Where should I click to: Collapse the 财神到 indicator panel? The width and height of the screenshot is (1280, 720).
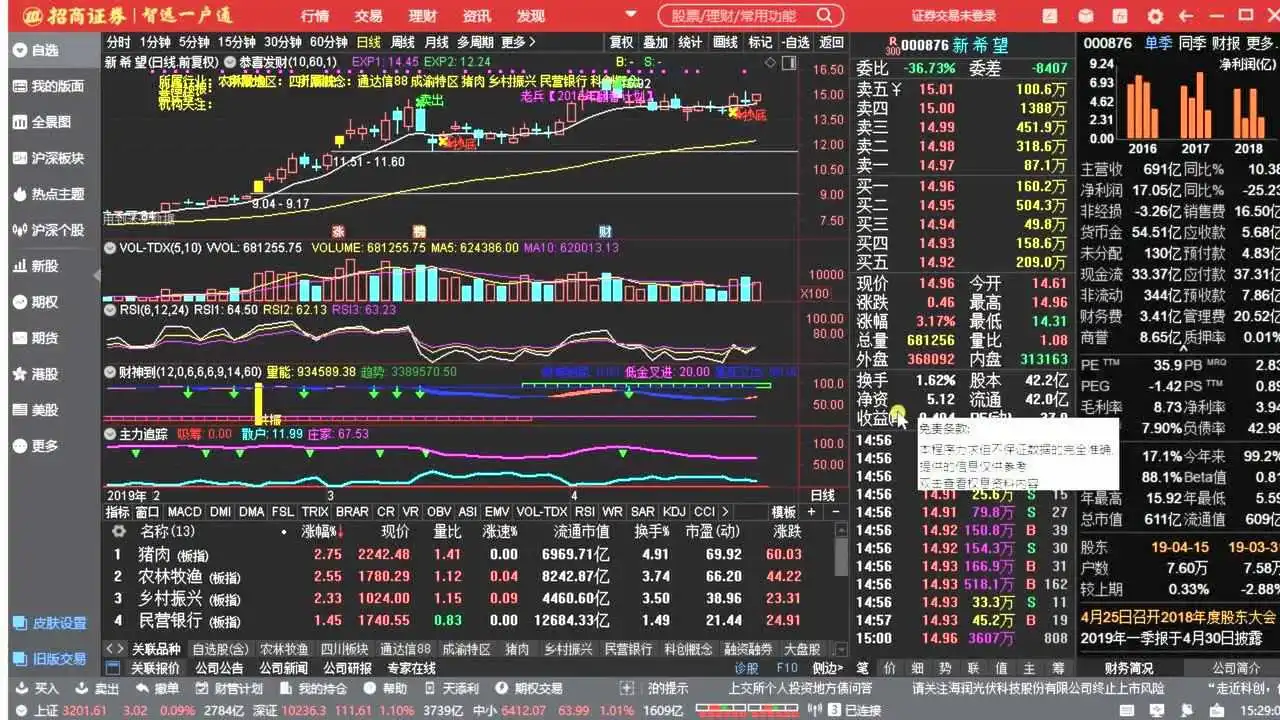tap(110, 372)
